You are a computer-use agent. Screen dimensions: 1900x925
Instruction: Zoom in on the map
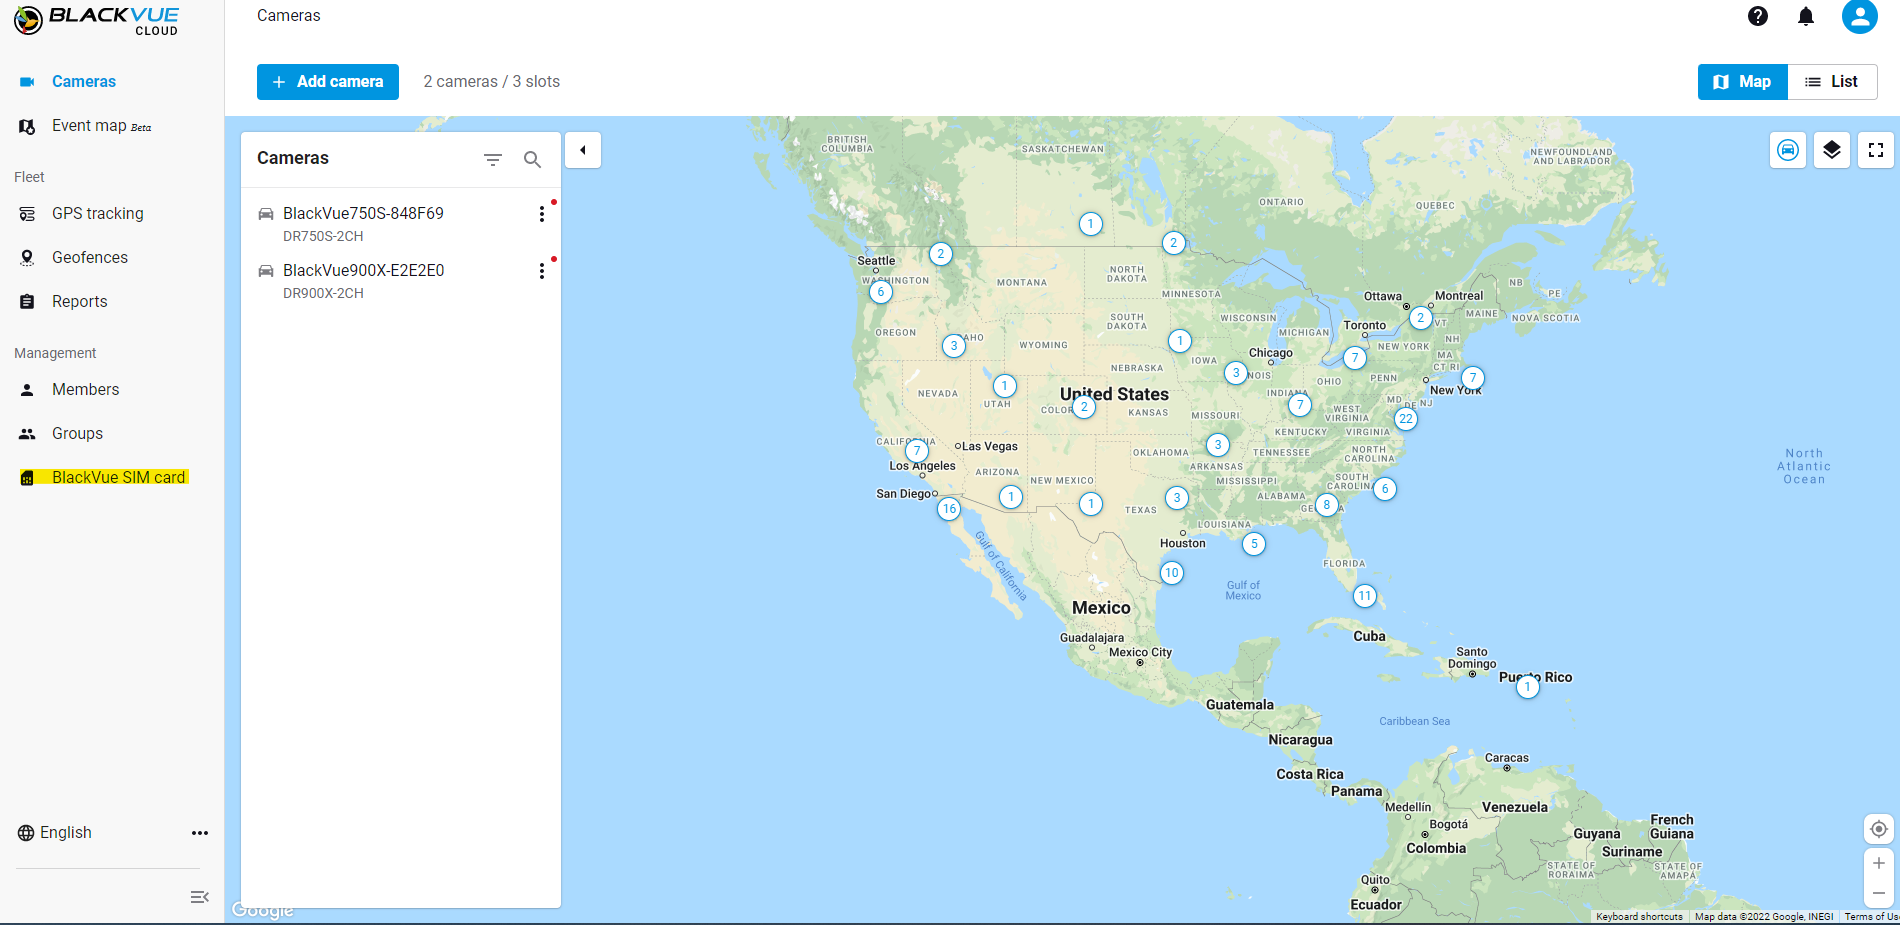click(1878, 863)
